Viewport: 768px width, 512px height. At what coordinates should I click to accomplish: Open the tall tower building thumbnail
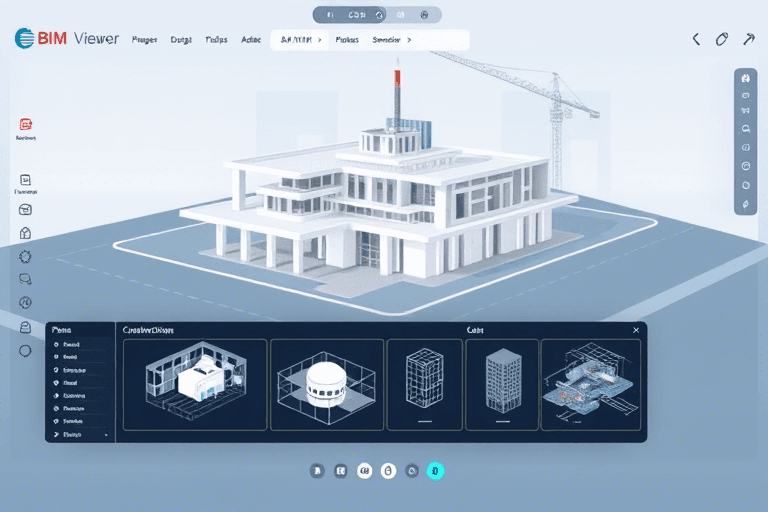pos(502,384)
